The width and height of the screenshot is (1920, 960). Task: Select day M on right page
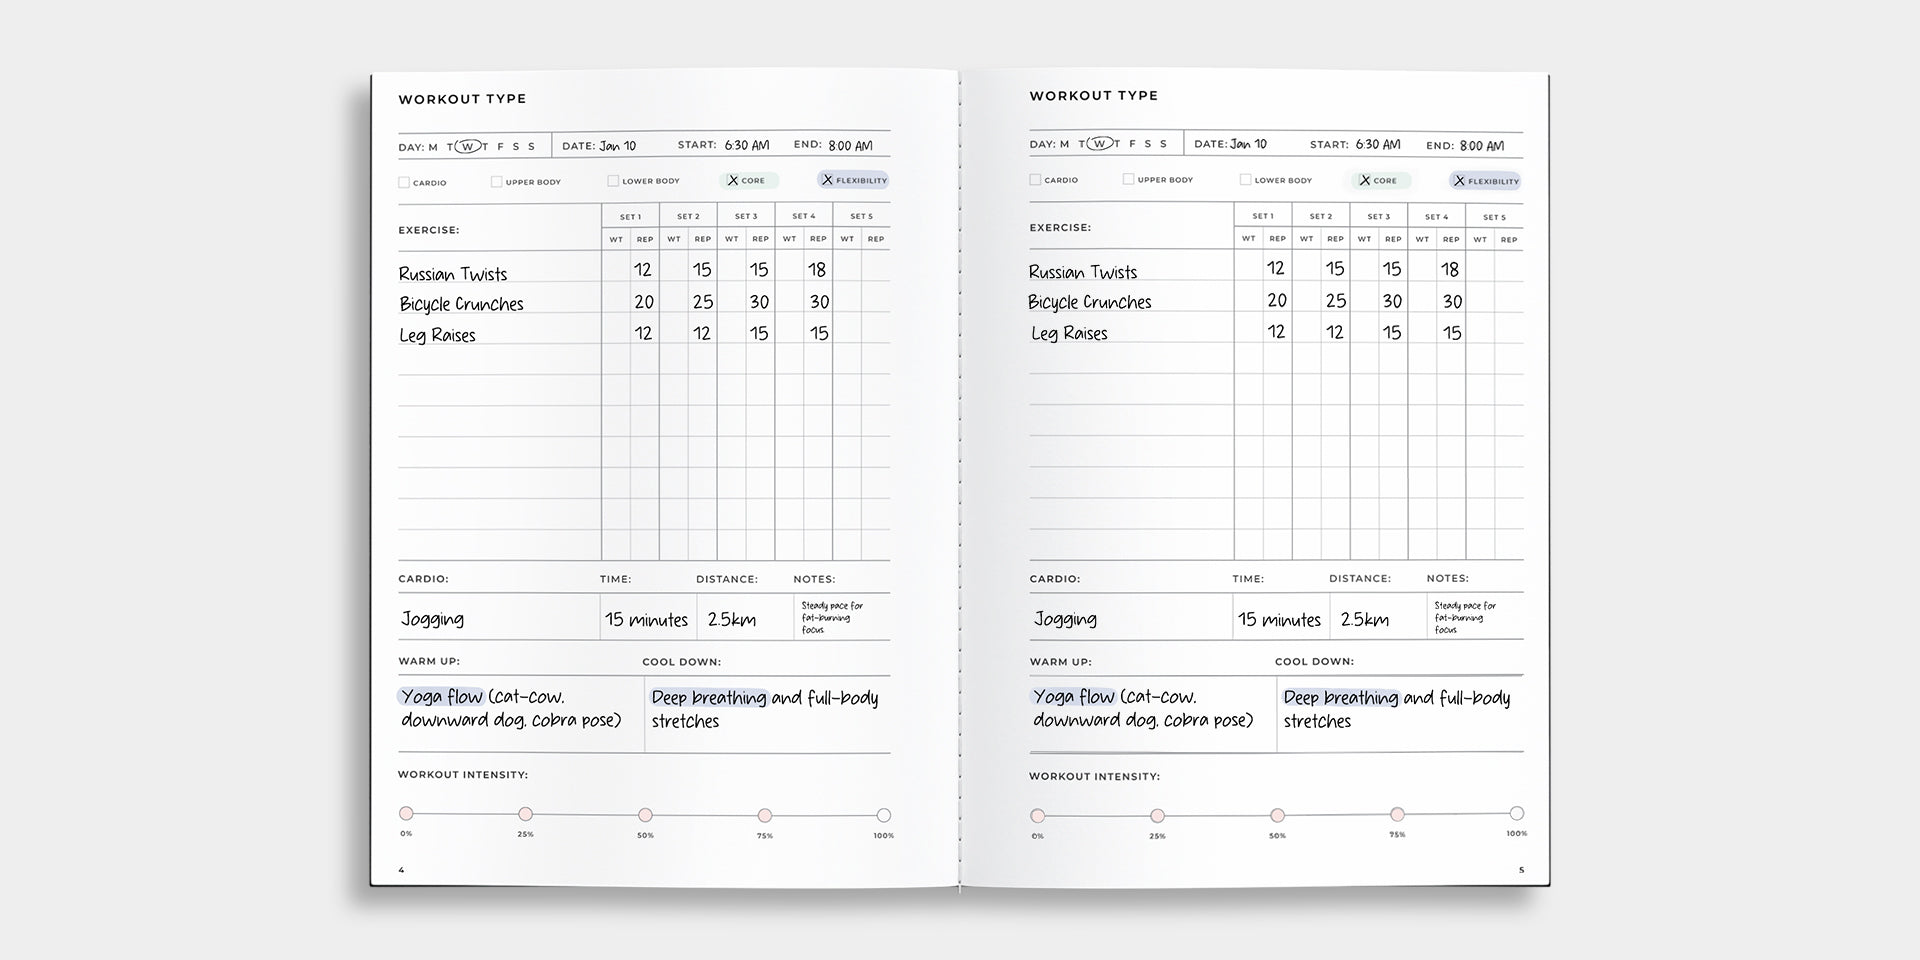click(x=1064, y=144)
